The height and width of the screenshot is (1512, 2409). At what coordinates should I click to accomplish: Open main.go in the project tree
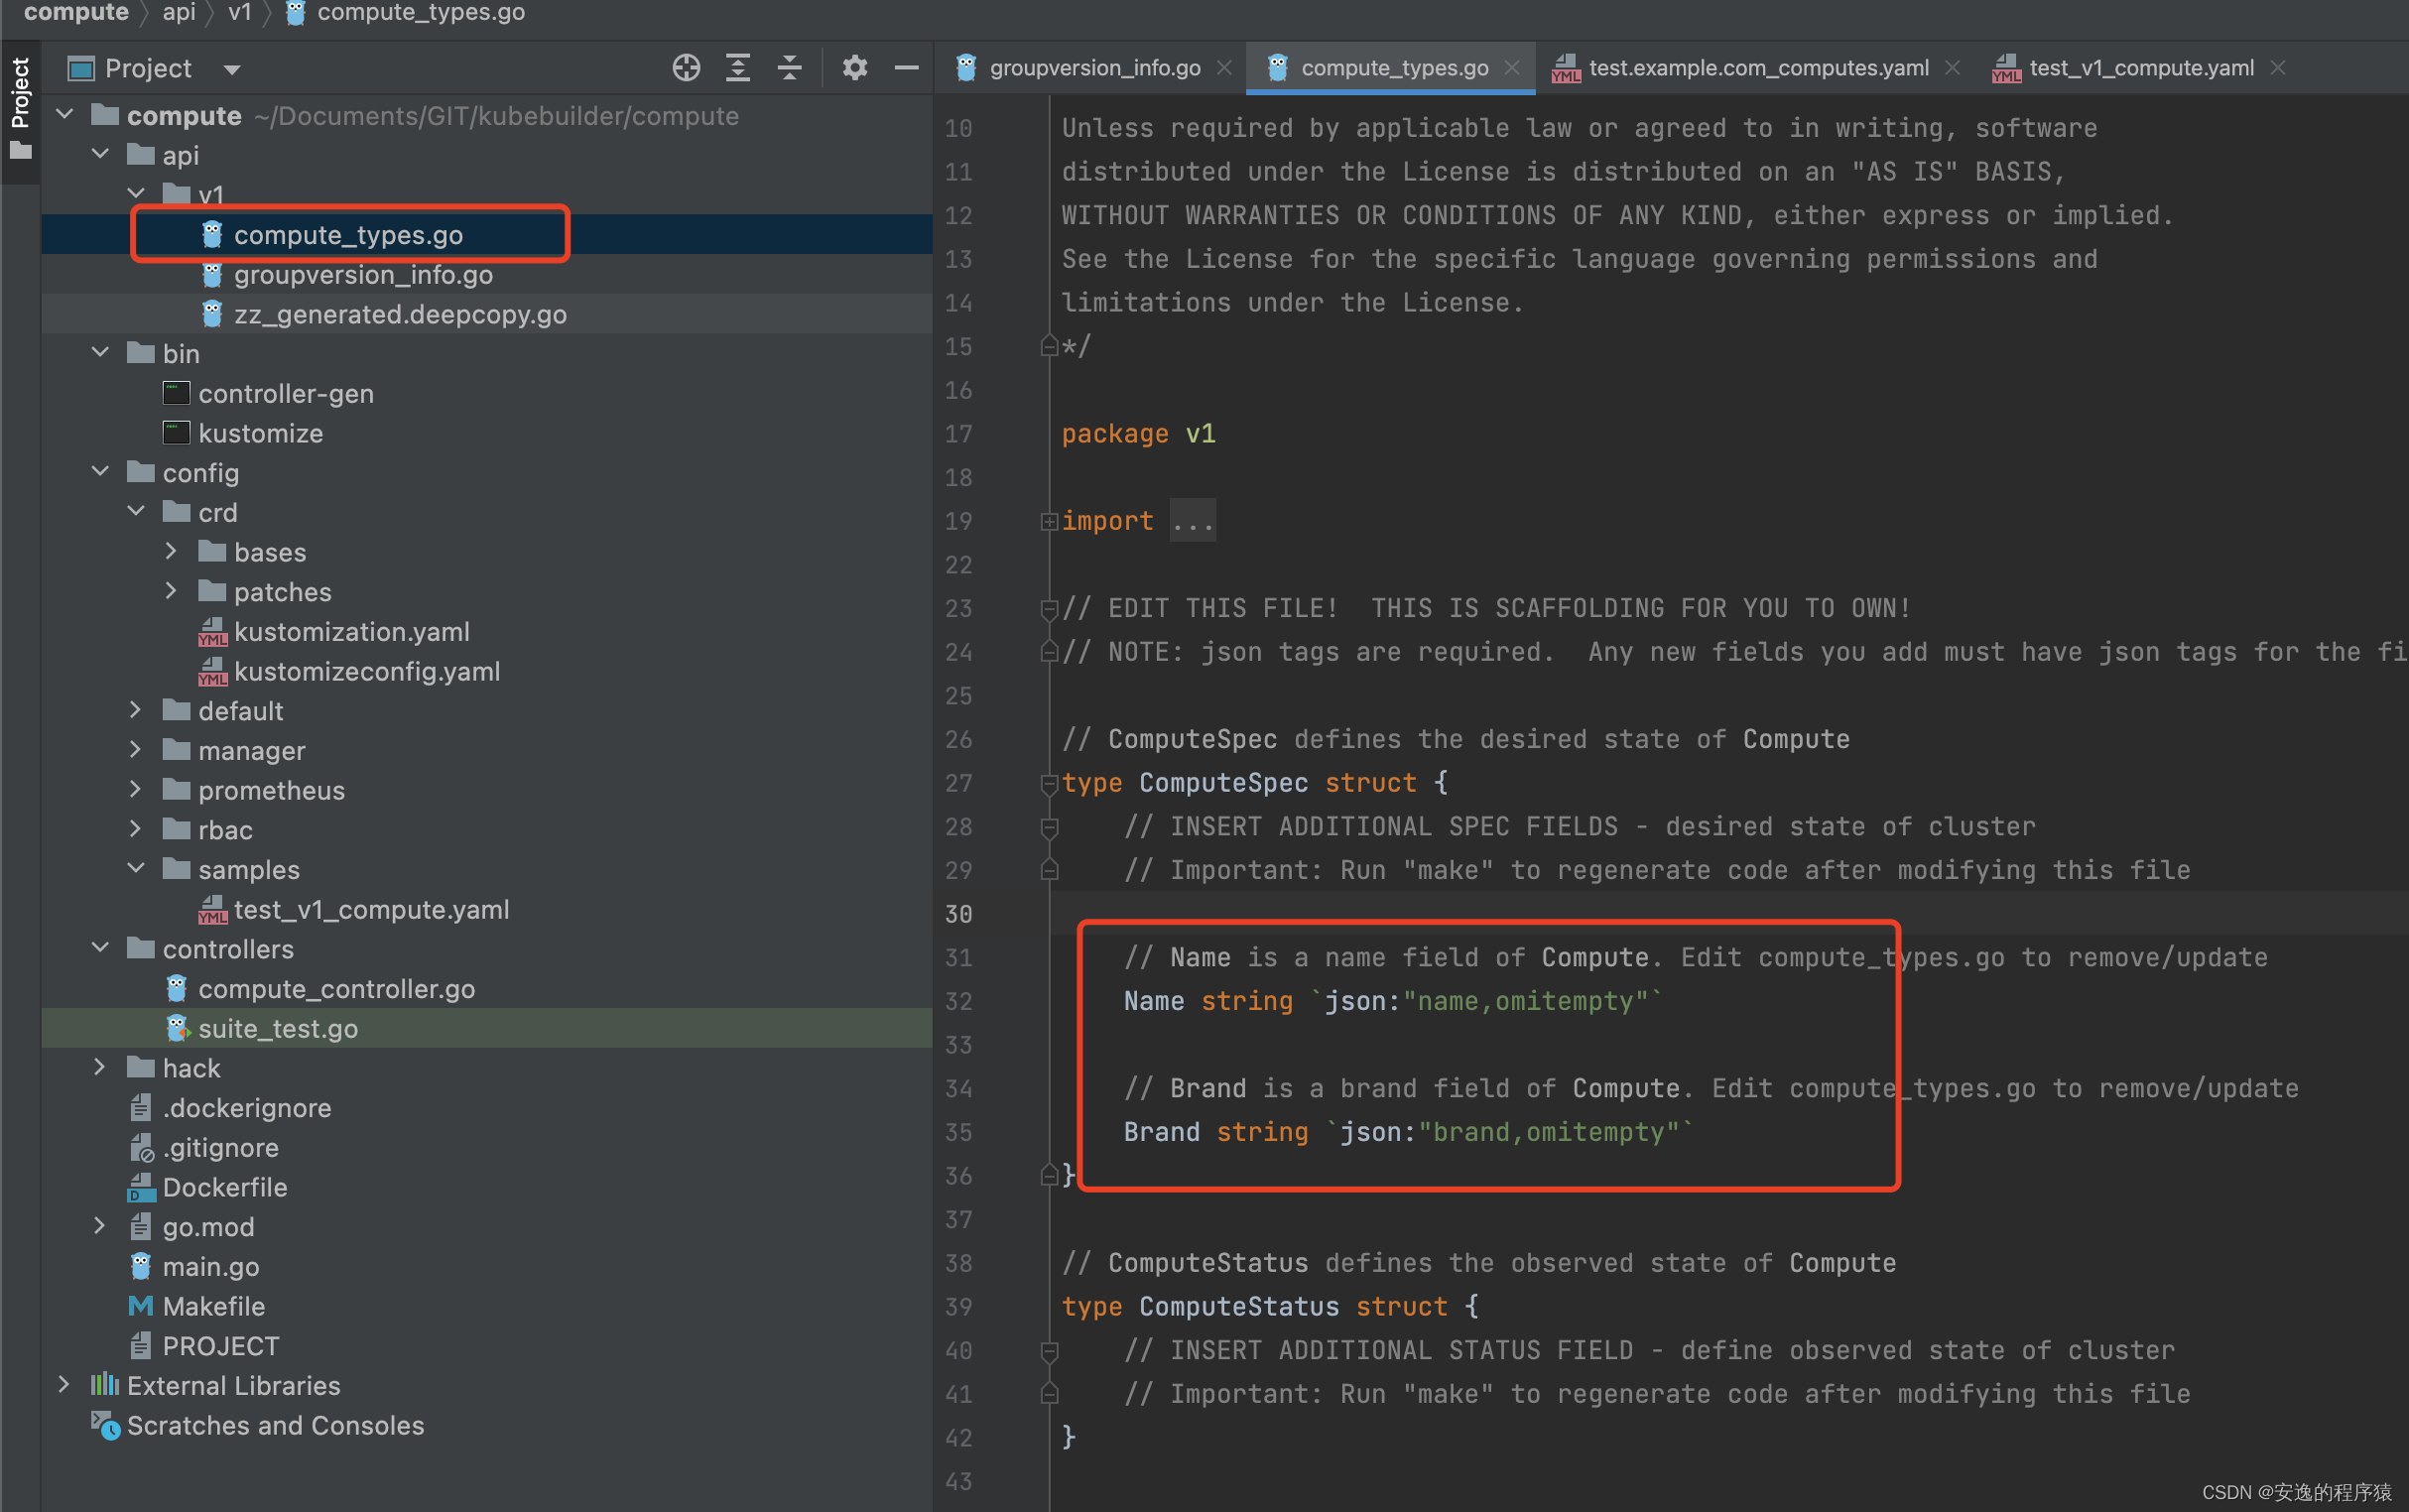point(210,1267)
